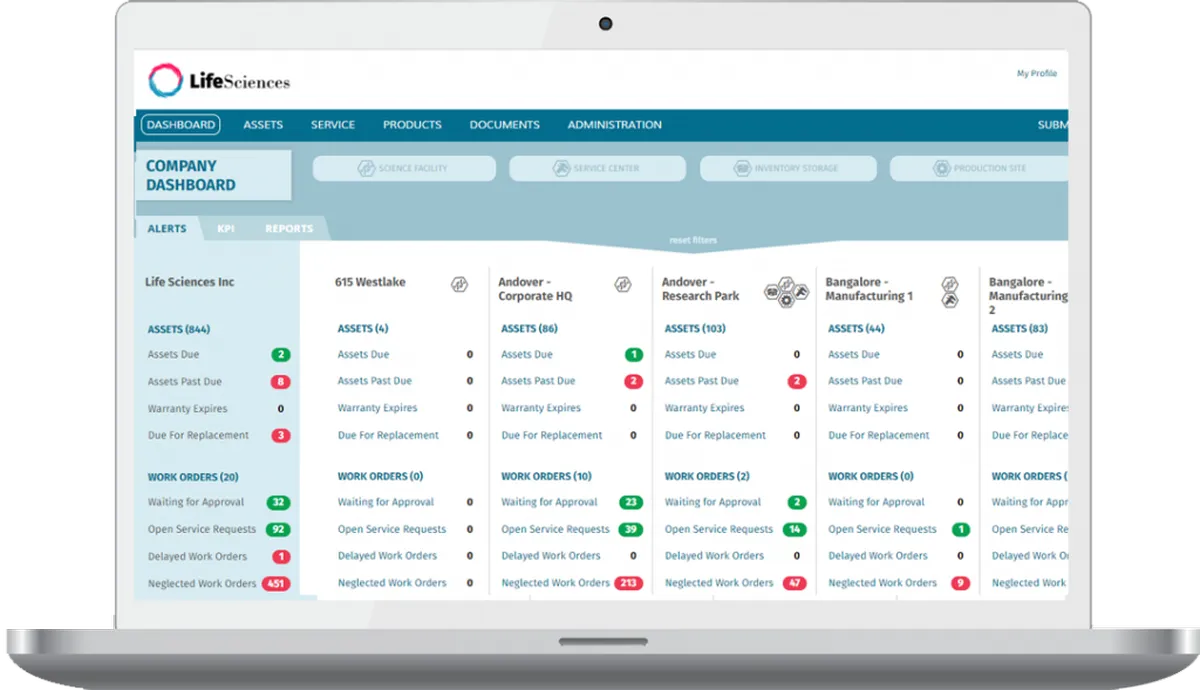1200x690 pixels.
Task: Click the red 451 Neglected Work Orders badge
Action: pyautogui.click(x=276, y=584)
